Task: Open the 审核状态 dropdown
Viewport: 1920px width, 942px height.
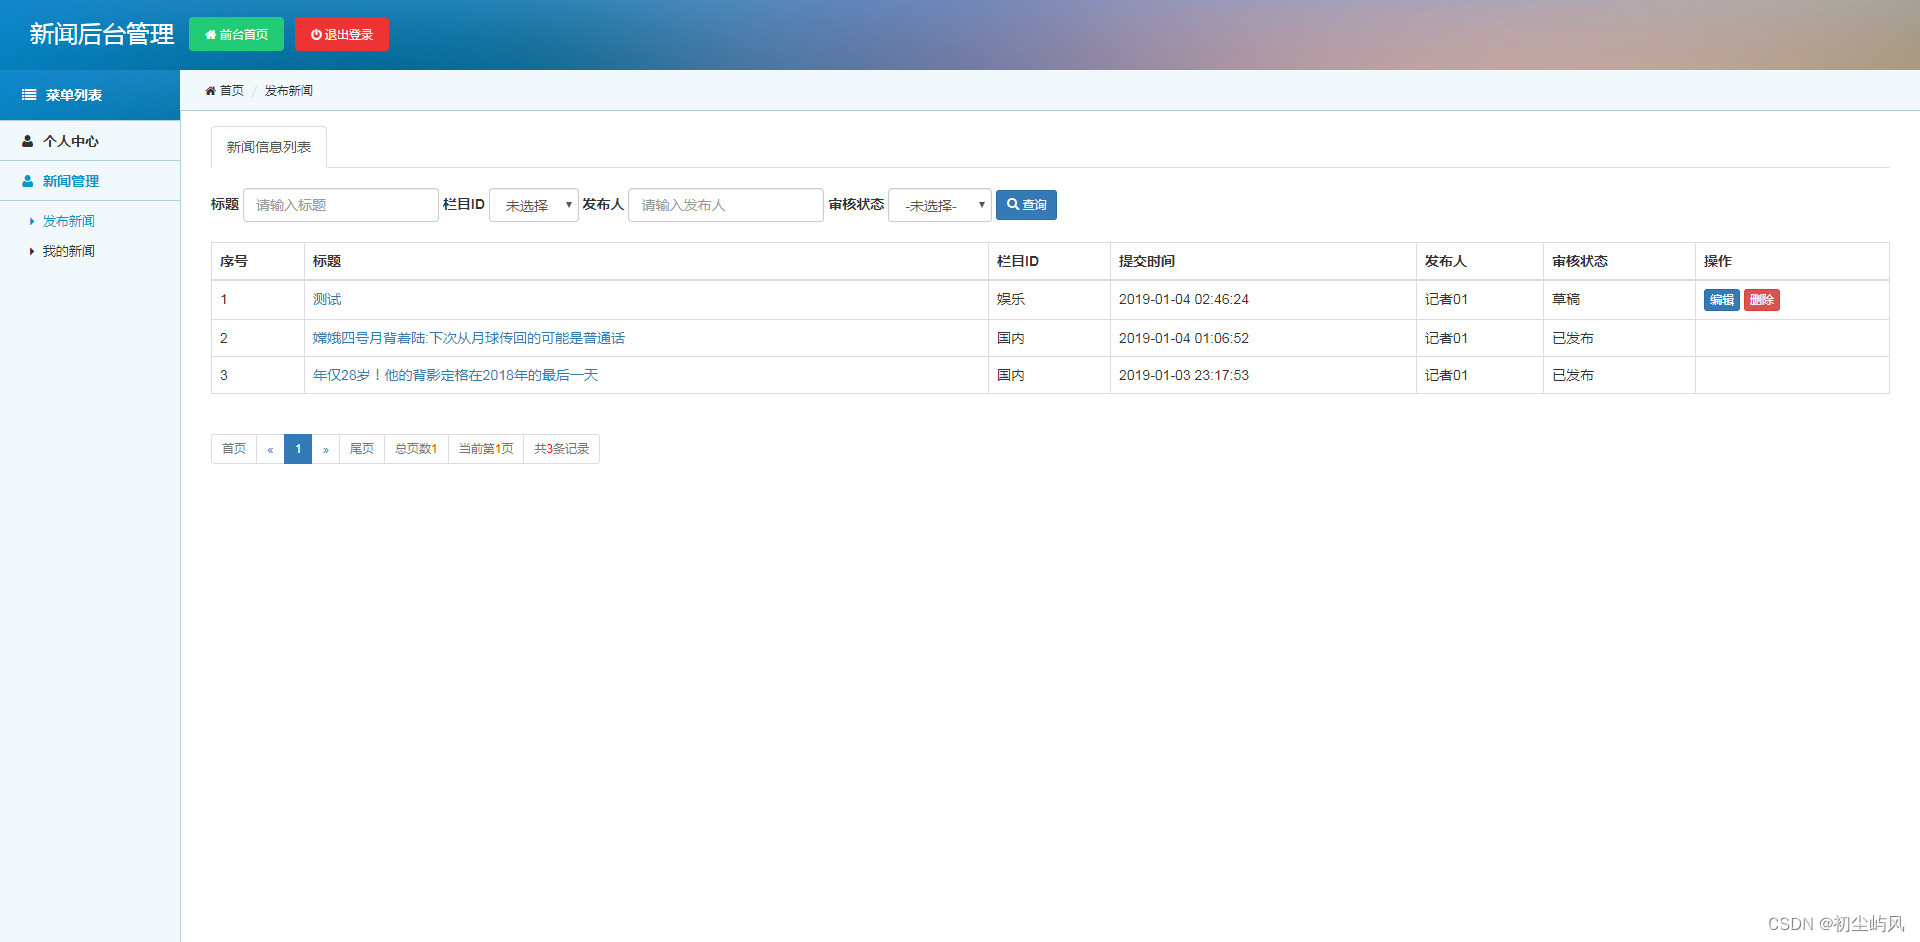Action: (940, 205)
